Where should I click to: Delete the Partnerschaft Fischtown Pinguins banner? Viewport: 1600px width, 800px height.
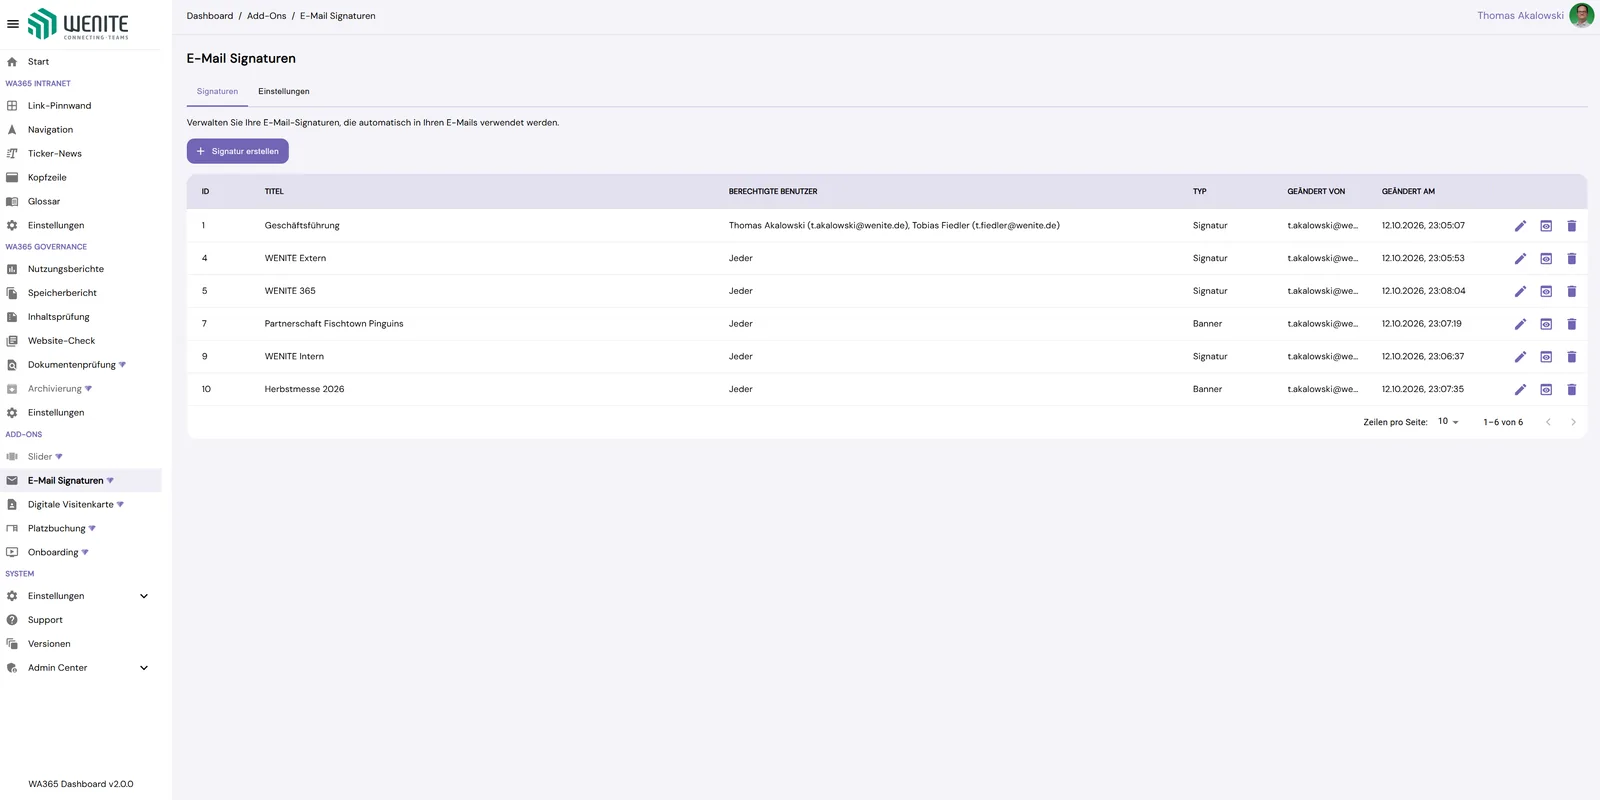[x=1571, y=324]
